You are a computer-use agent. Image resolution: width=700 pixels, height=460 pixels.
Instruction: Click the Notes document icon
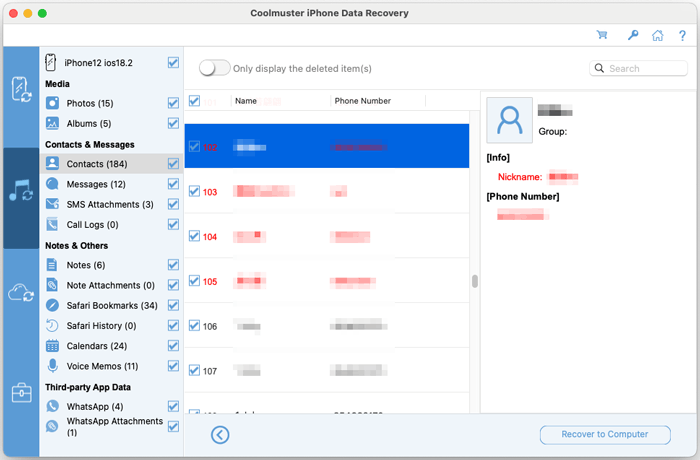pyautogui.click(x=52, y=265)
